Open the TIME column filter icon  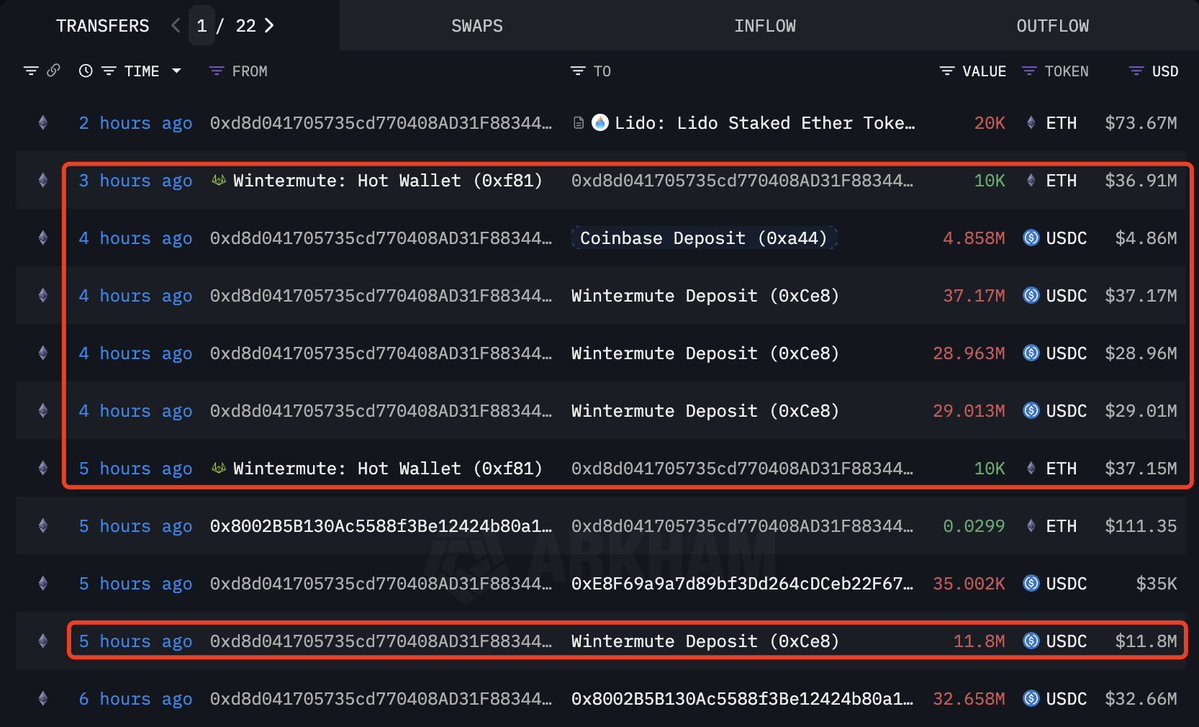click(109, 71)
